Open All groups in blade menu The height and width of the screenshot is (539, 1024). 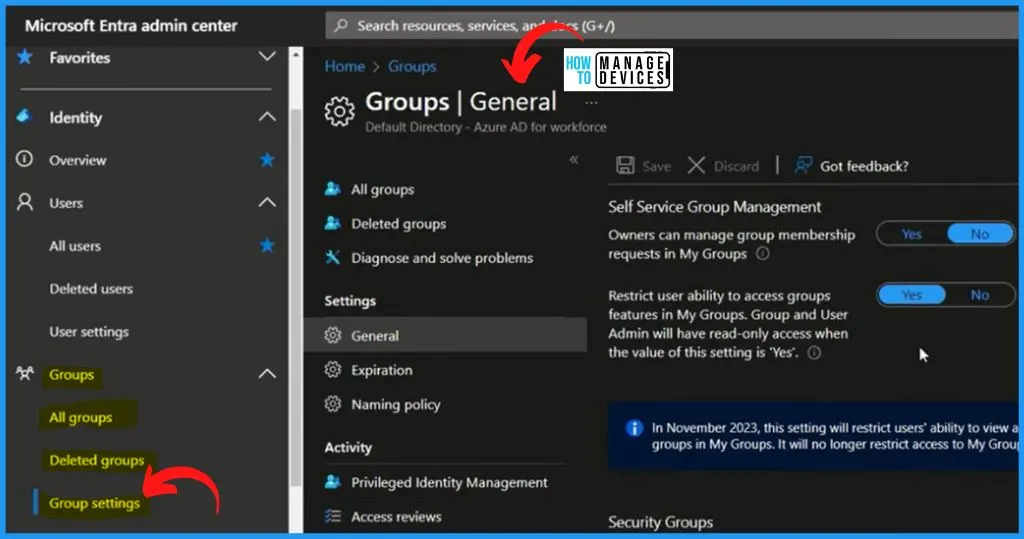click(383, 189)
